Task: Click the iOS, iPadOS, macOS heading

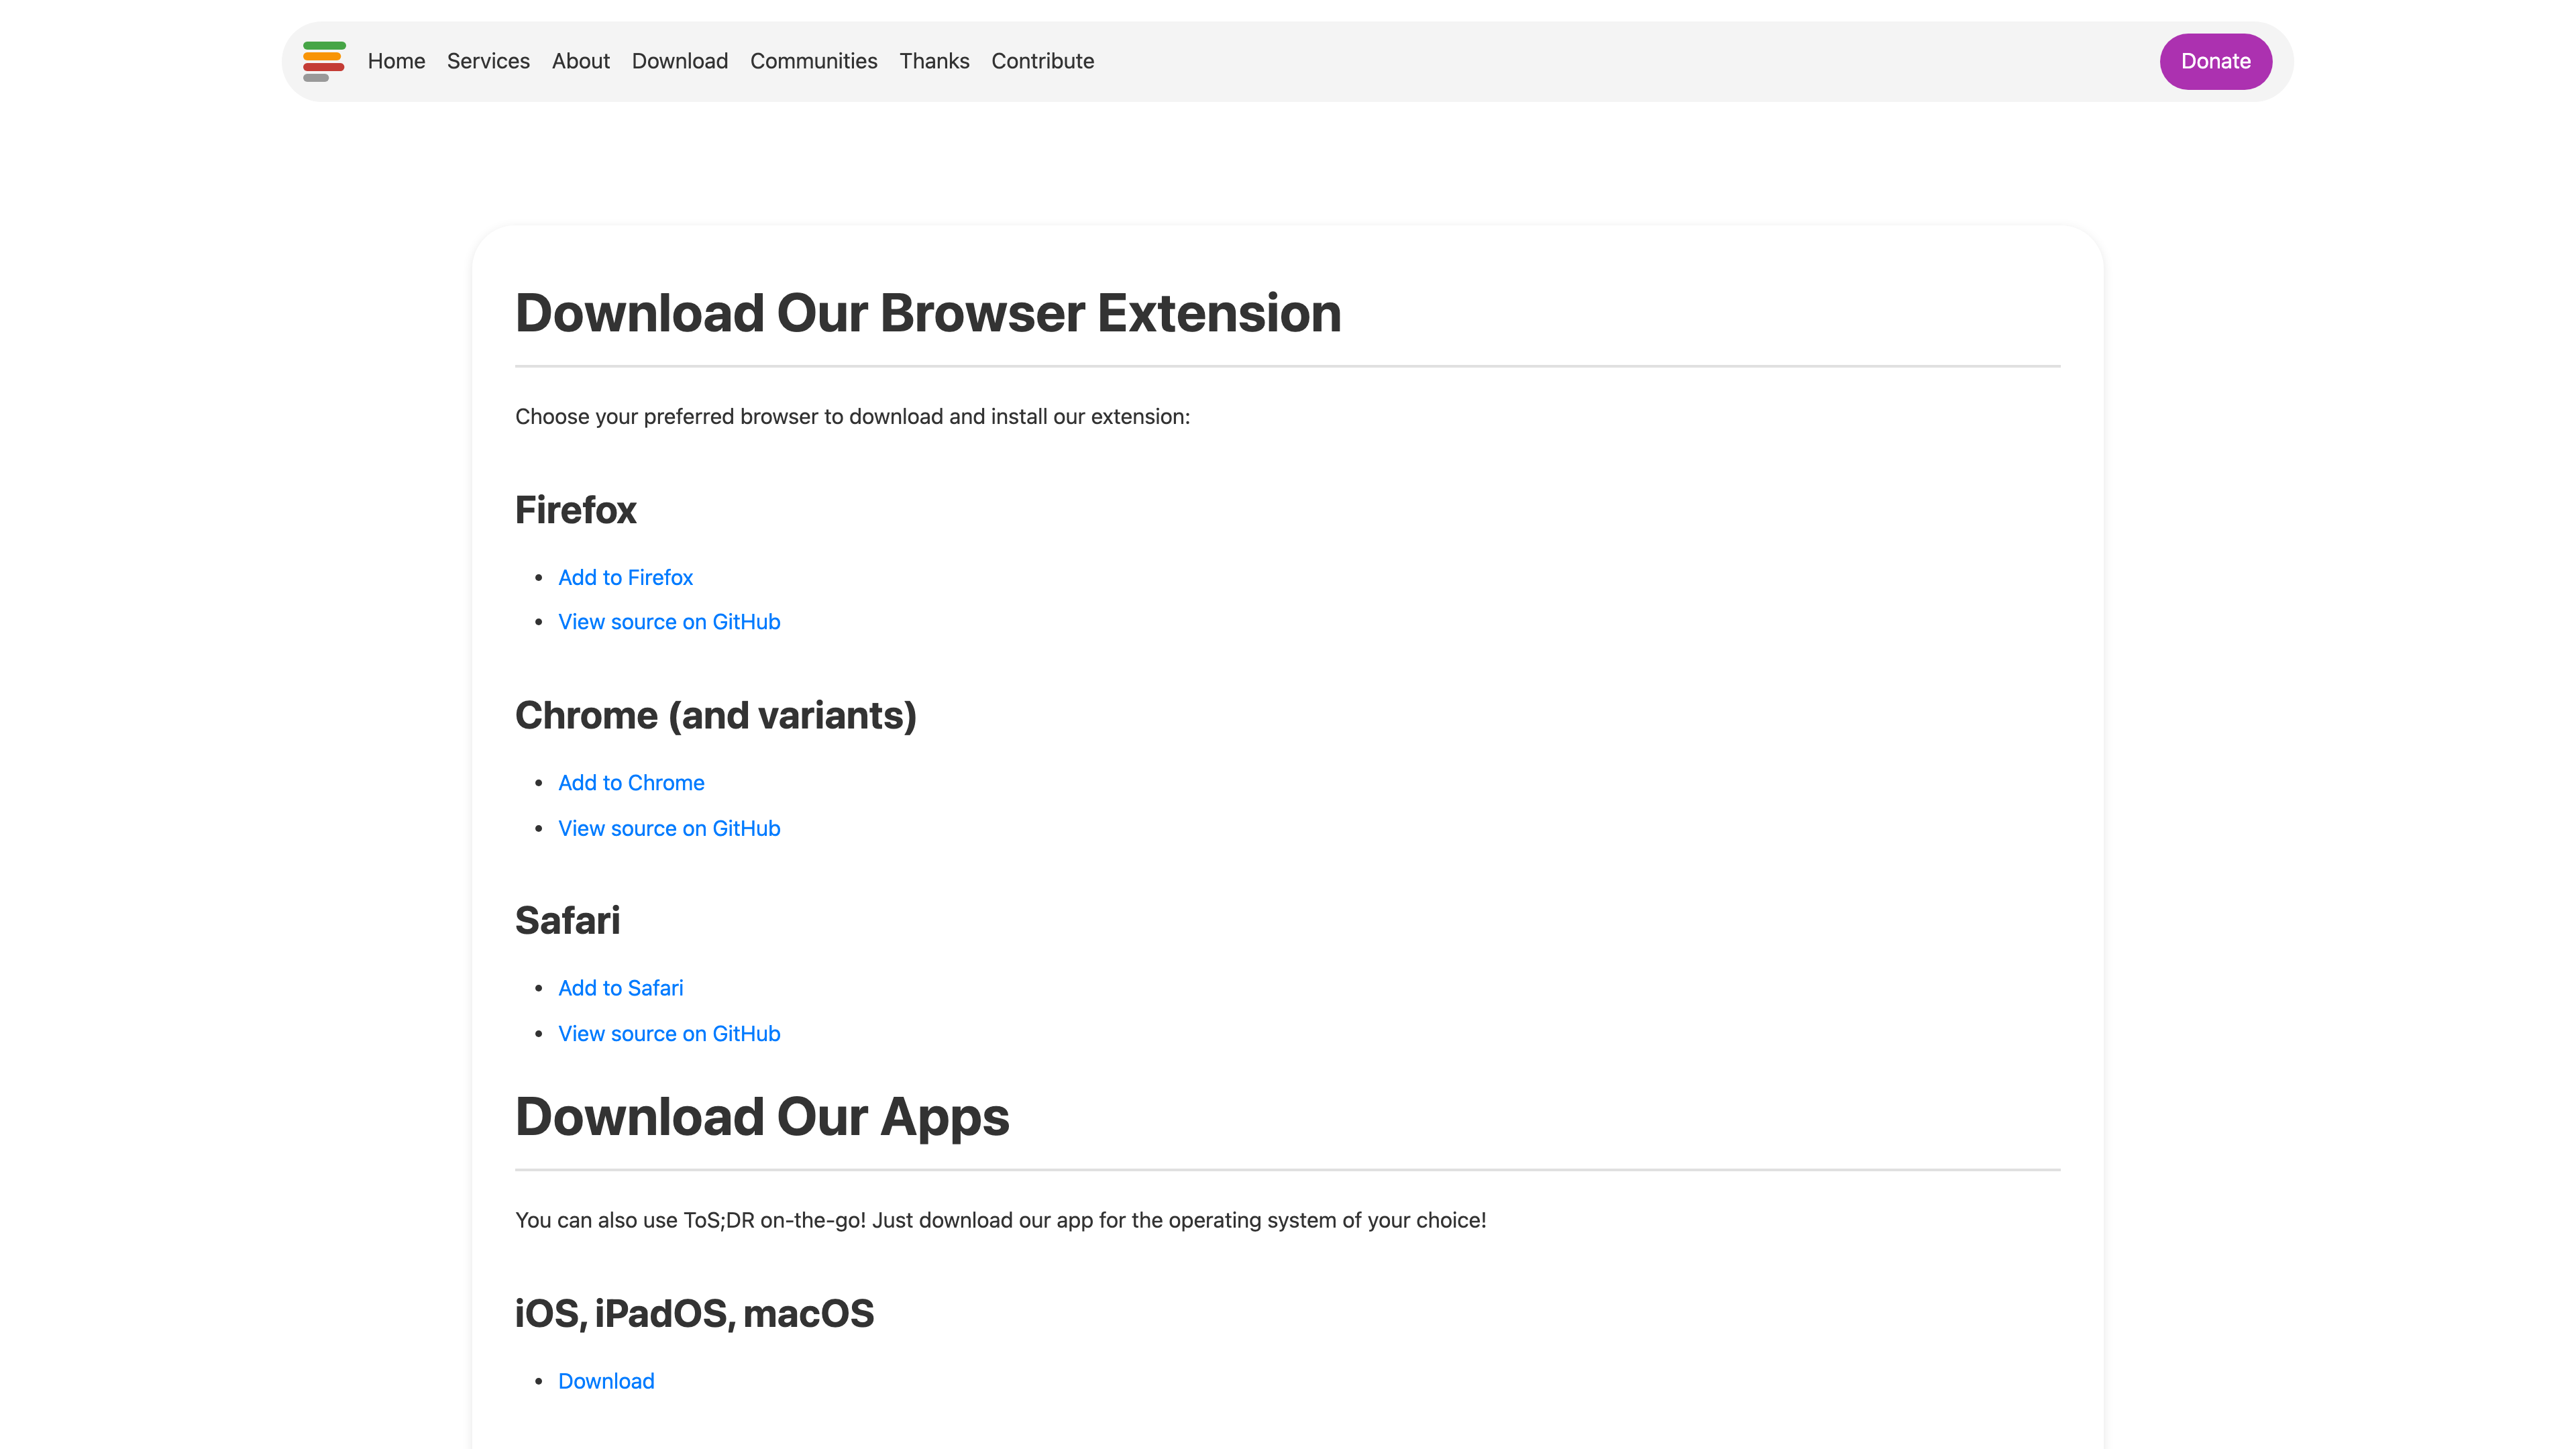Action: click(694, 1314)
